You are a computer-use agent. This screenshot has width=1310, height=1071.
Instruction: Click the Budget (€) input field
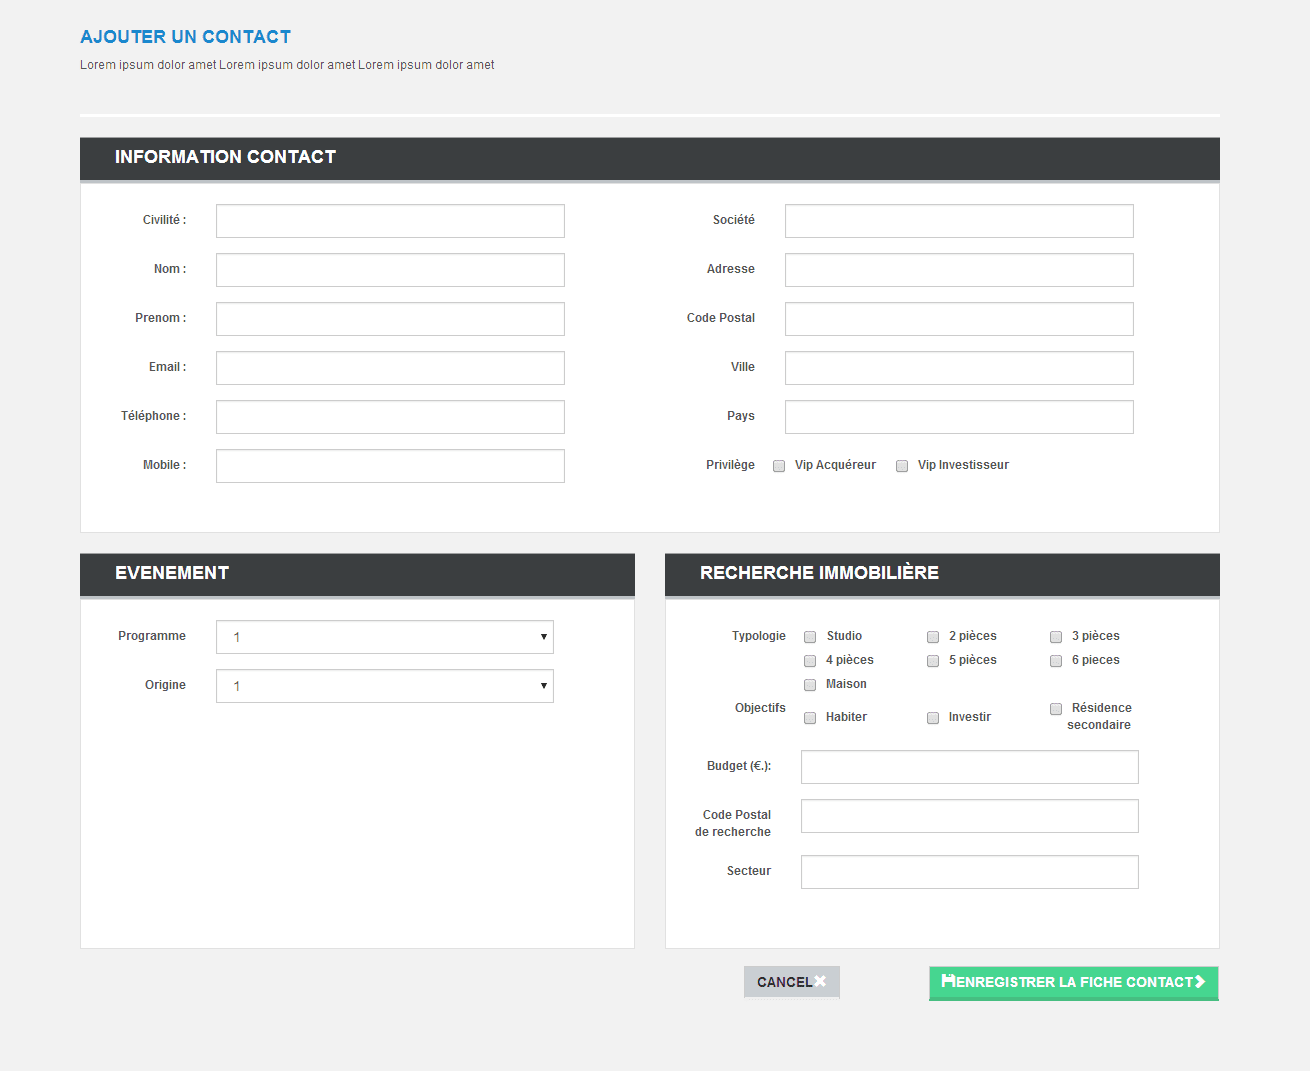point(968,766)
